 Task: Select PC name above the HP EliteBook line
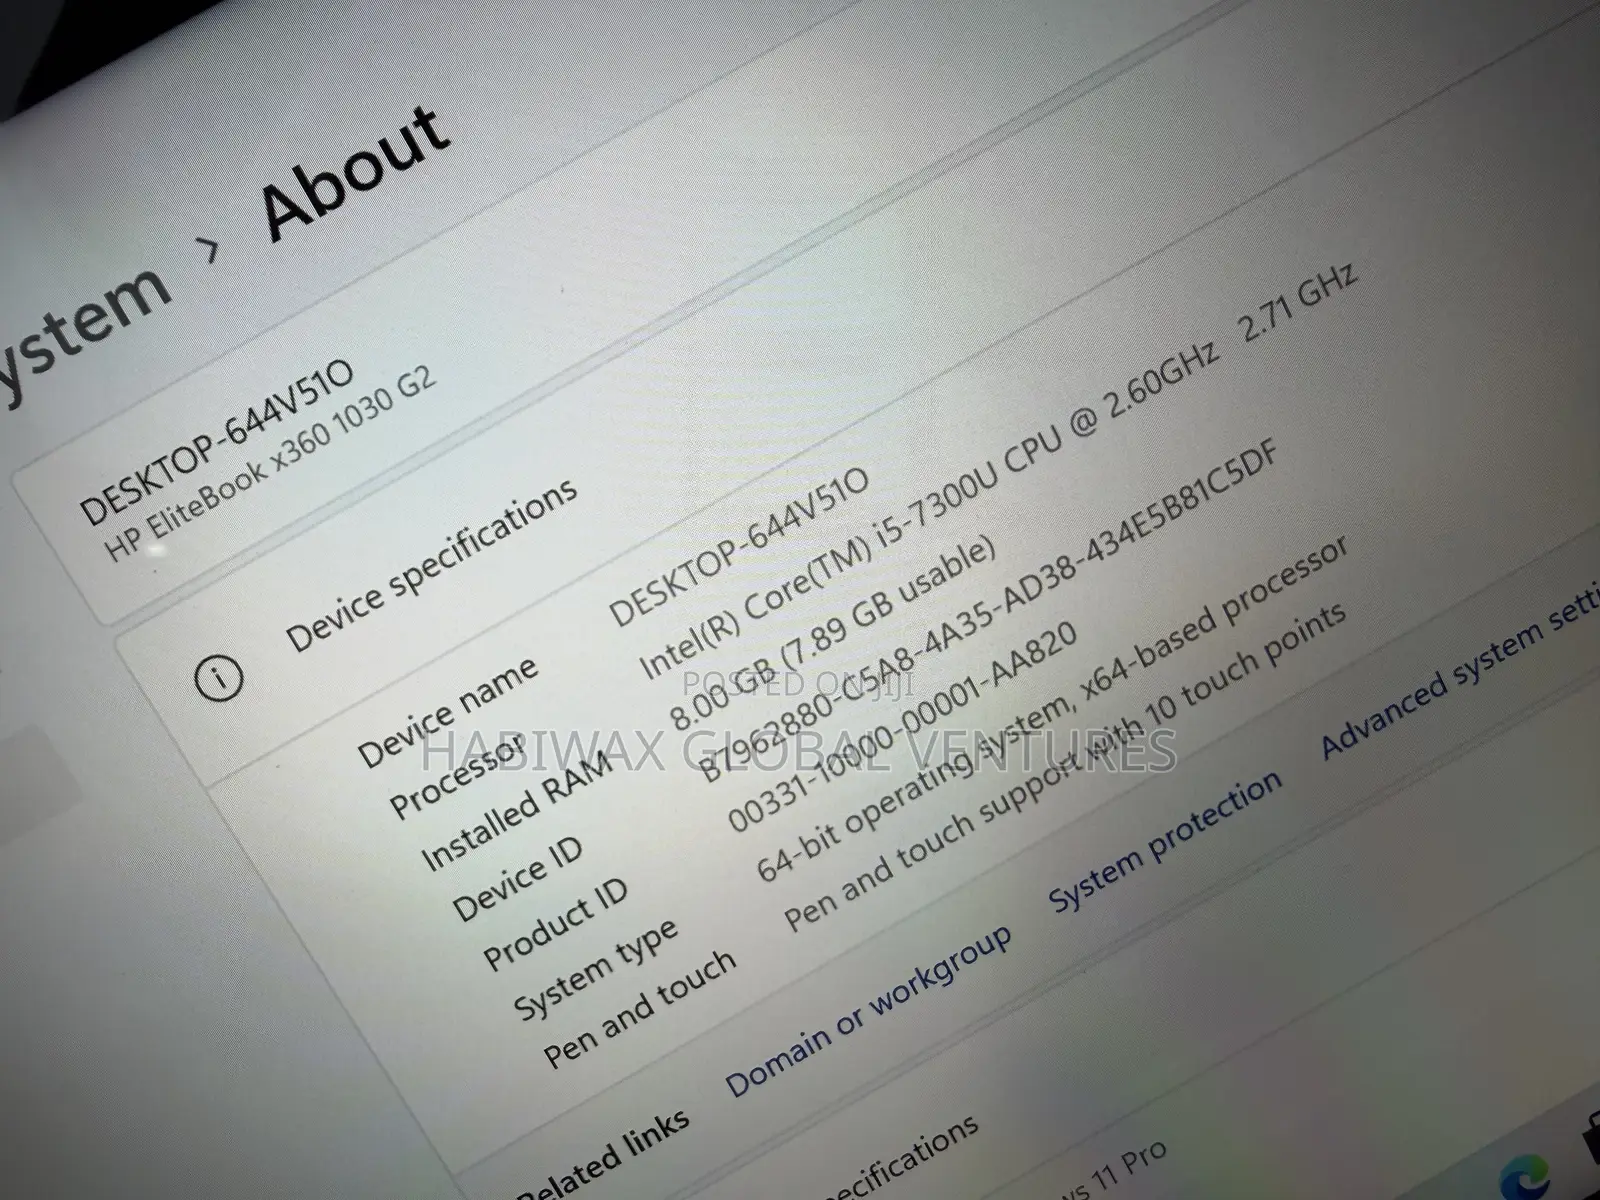click(x=216, y=443)
